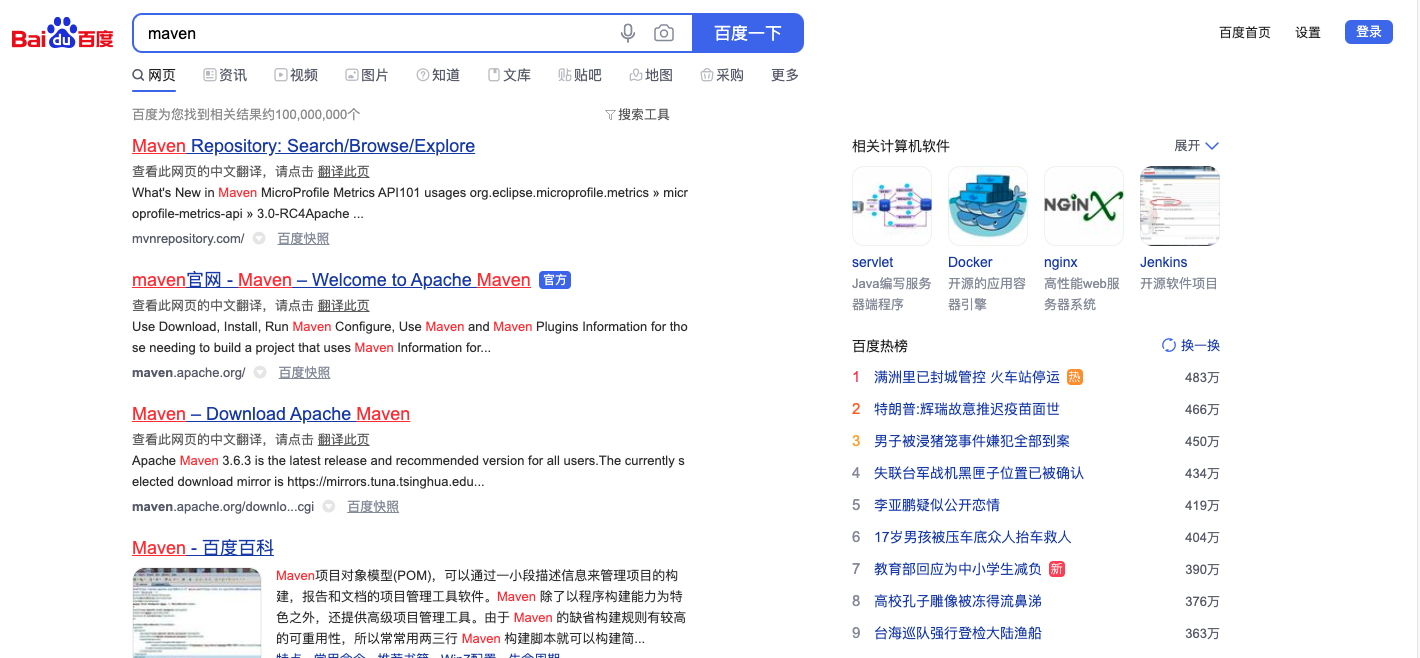Open hot item 高校孔子雕像被冻得流鼻涕
Image resolution: width=1420 pixels, height=658 pixels.
(958, 601)
